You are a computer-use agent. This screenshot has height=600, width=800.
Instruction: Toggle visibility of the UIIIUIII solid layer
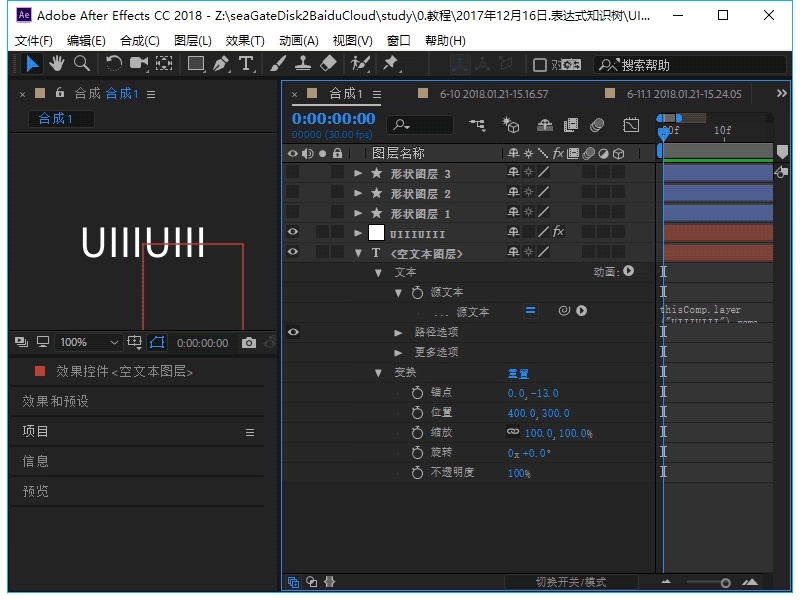click(x=292, y=231)
